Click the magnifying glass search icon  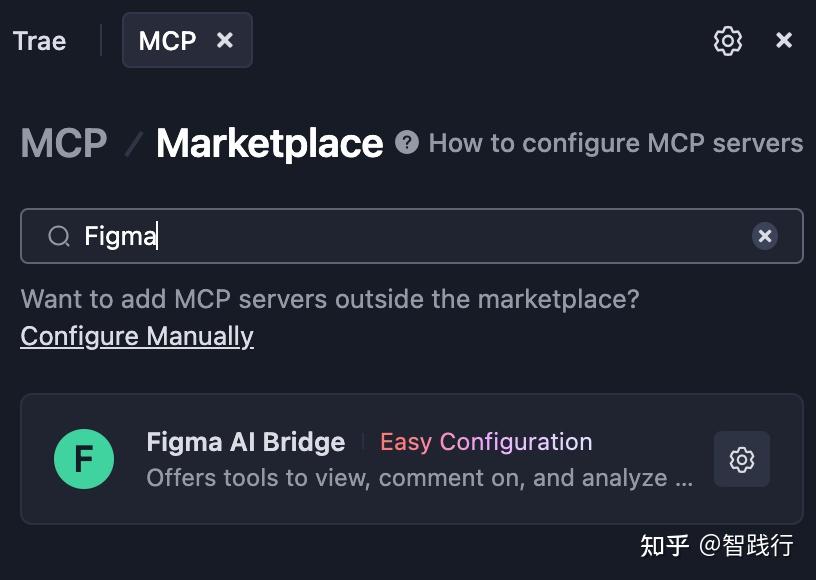tap(59, 235)
